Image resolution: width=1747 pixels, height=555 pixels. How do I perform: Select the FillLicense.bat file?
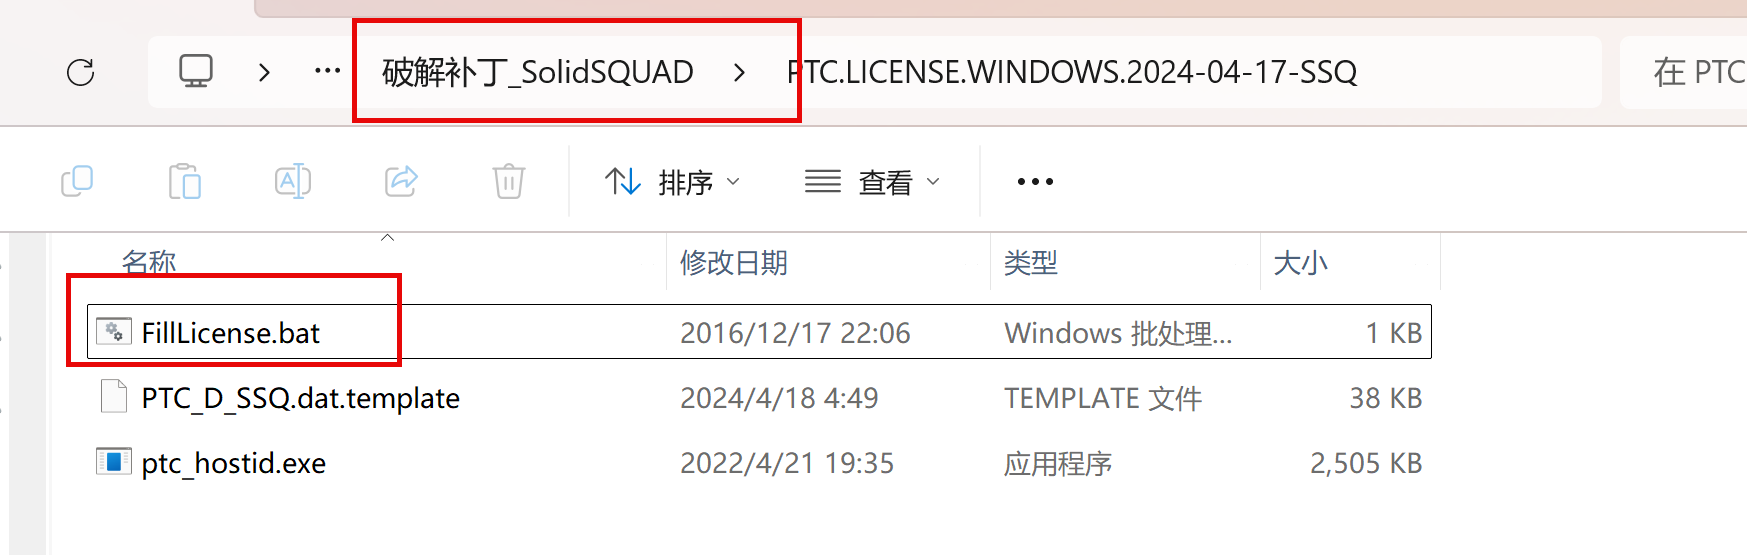[759, 332]
